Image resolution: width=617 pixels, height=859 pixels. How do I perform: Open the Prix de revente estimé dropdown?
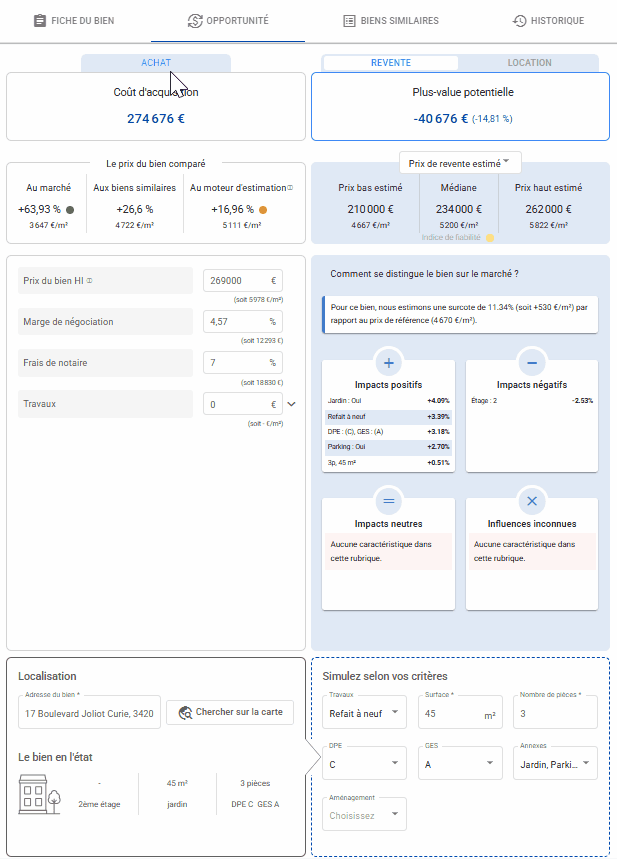(x=460, y=163)
